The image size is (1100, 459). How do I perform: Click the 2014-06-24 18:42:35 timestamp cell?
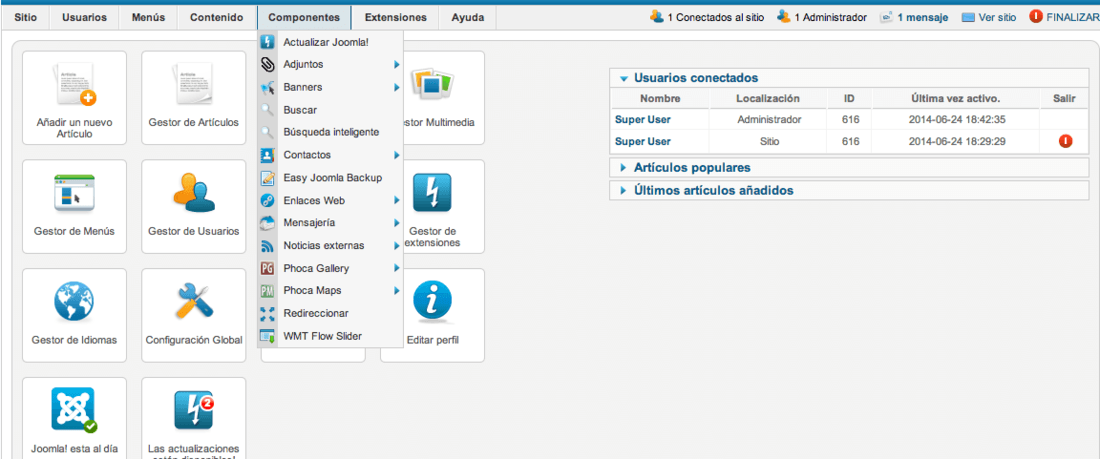[957, 119]
